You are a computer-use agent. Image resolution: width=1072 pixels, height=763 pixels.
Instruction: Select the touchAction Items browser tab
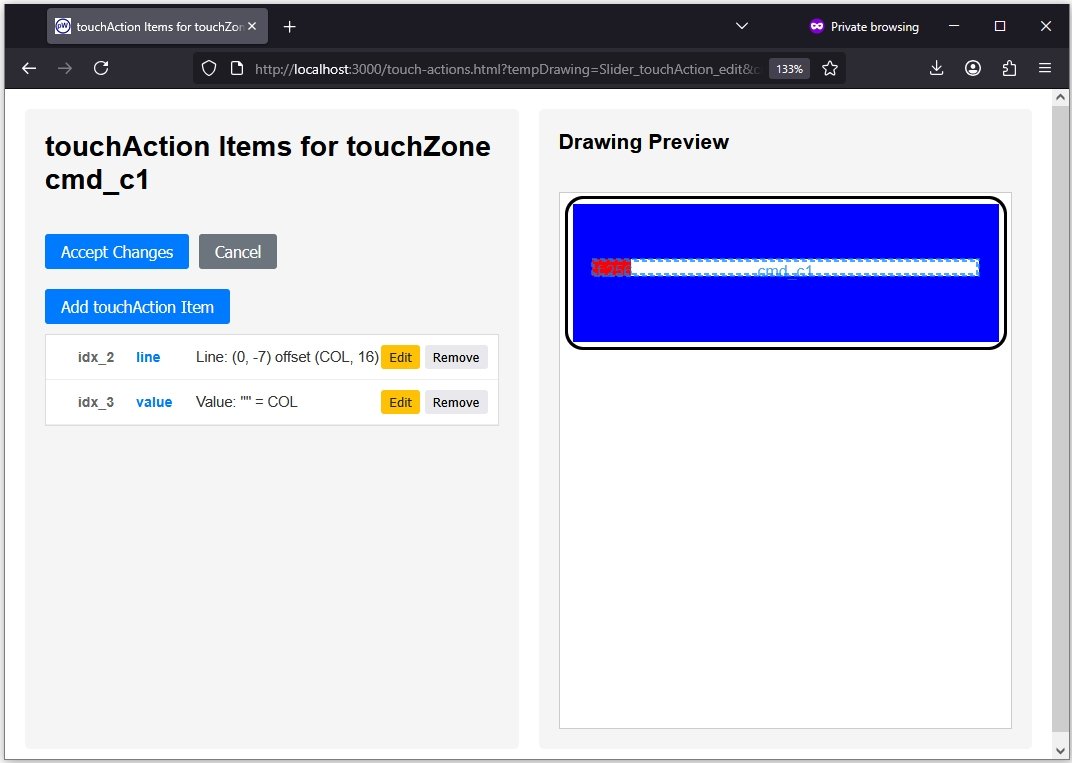[150, 27]
